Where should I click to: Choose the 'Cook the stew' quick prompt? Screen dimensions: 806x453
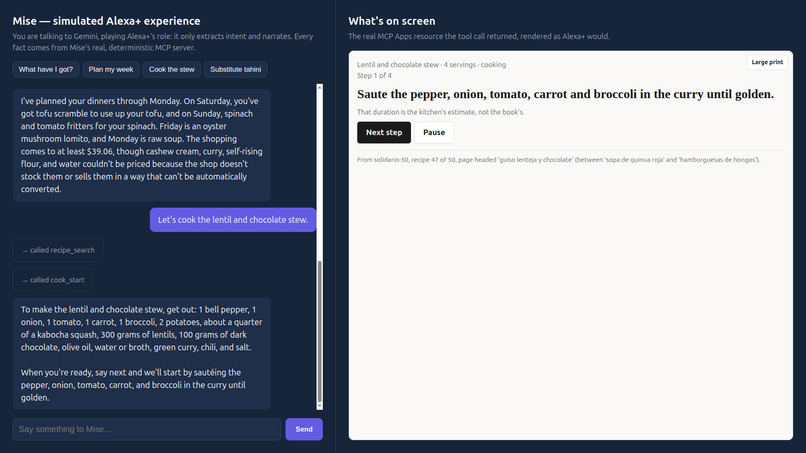point(172,69)
